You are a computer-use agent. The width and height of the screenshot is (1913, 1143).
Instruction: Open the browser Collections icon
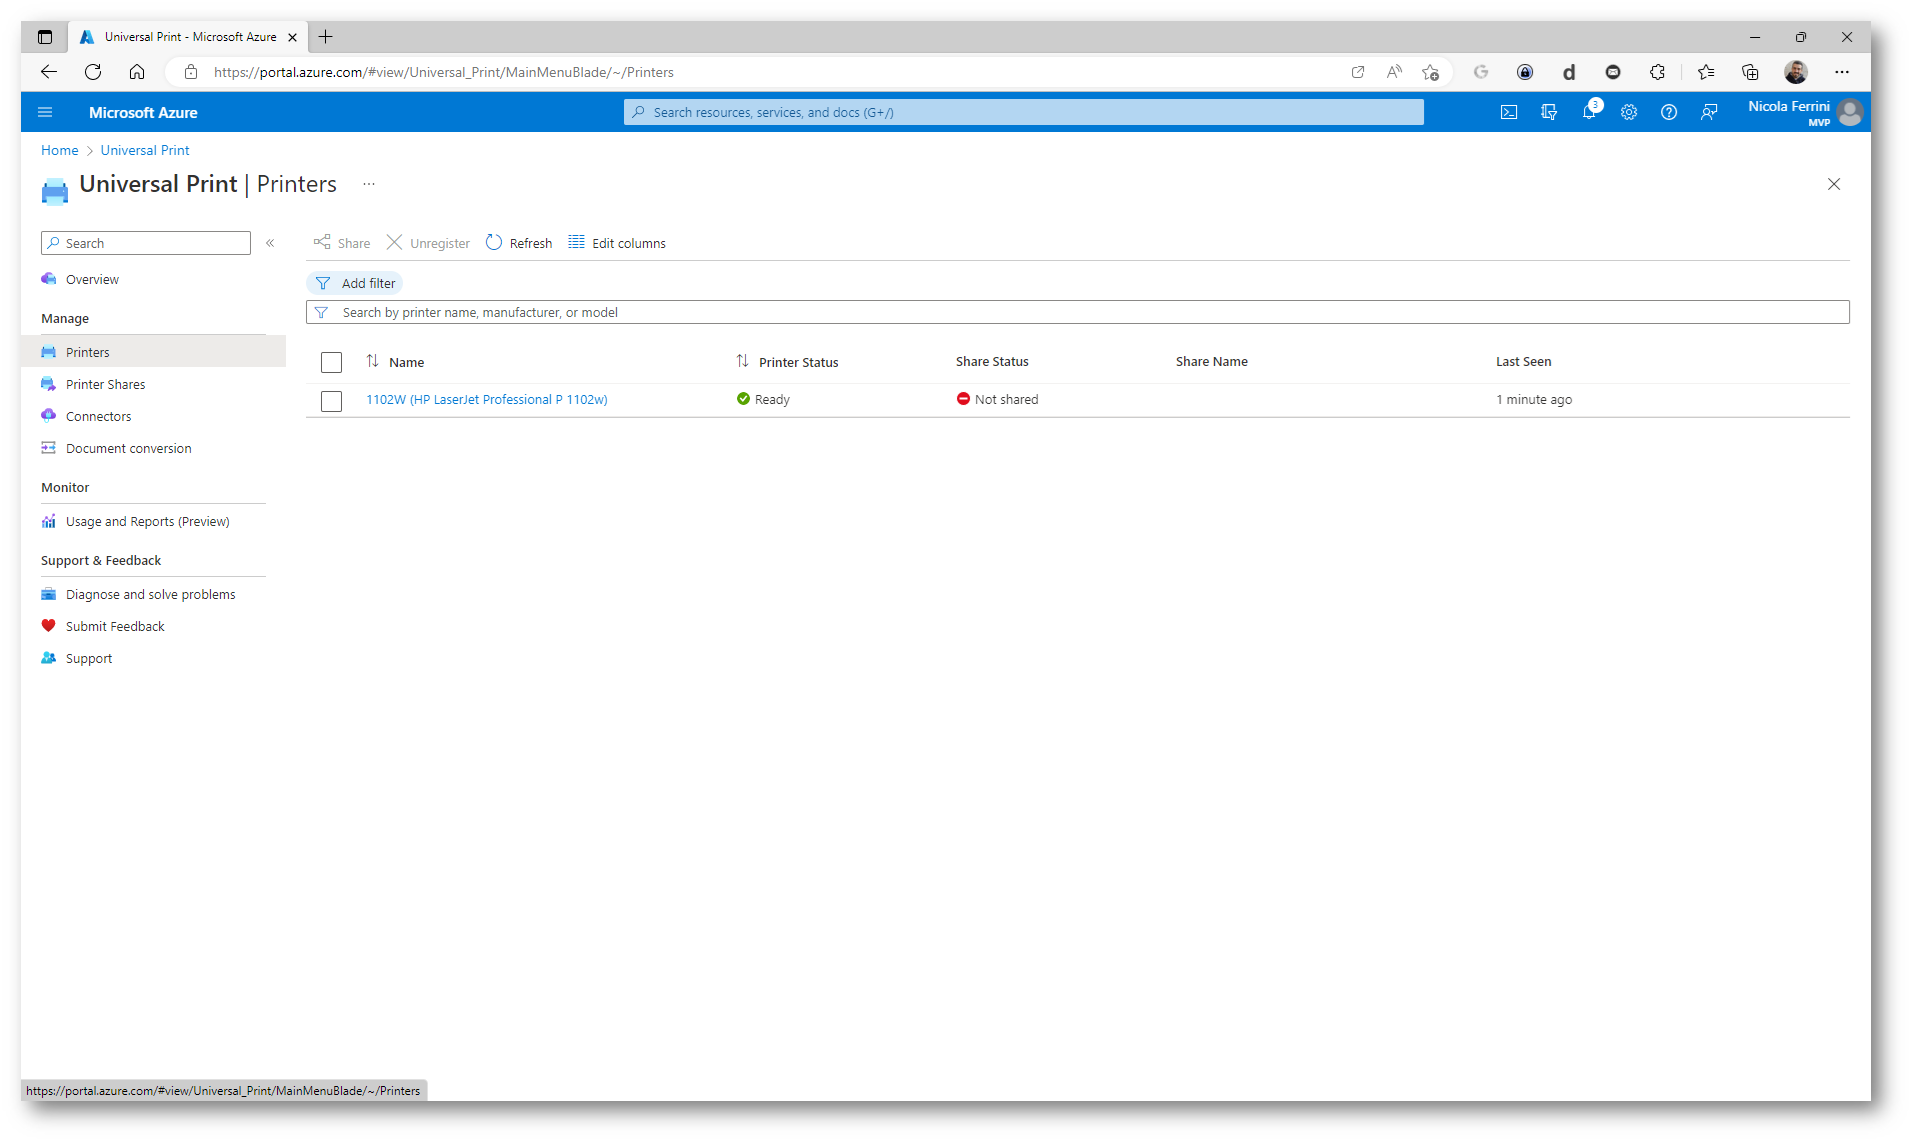tap(1750, 72)
